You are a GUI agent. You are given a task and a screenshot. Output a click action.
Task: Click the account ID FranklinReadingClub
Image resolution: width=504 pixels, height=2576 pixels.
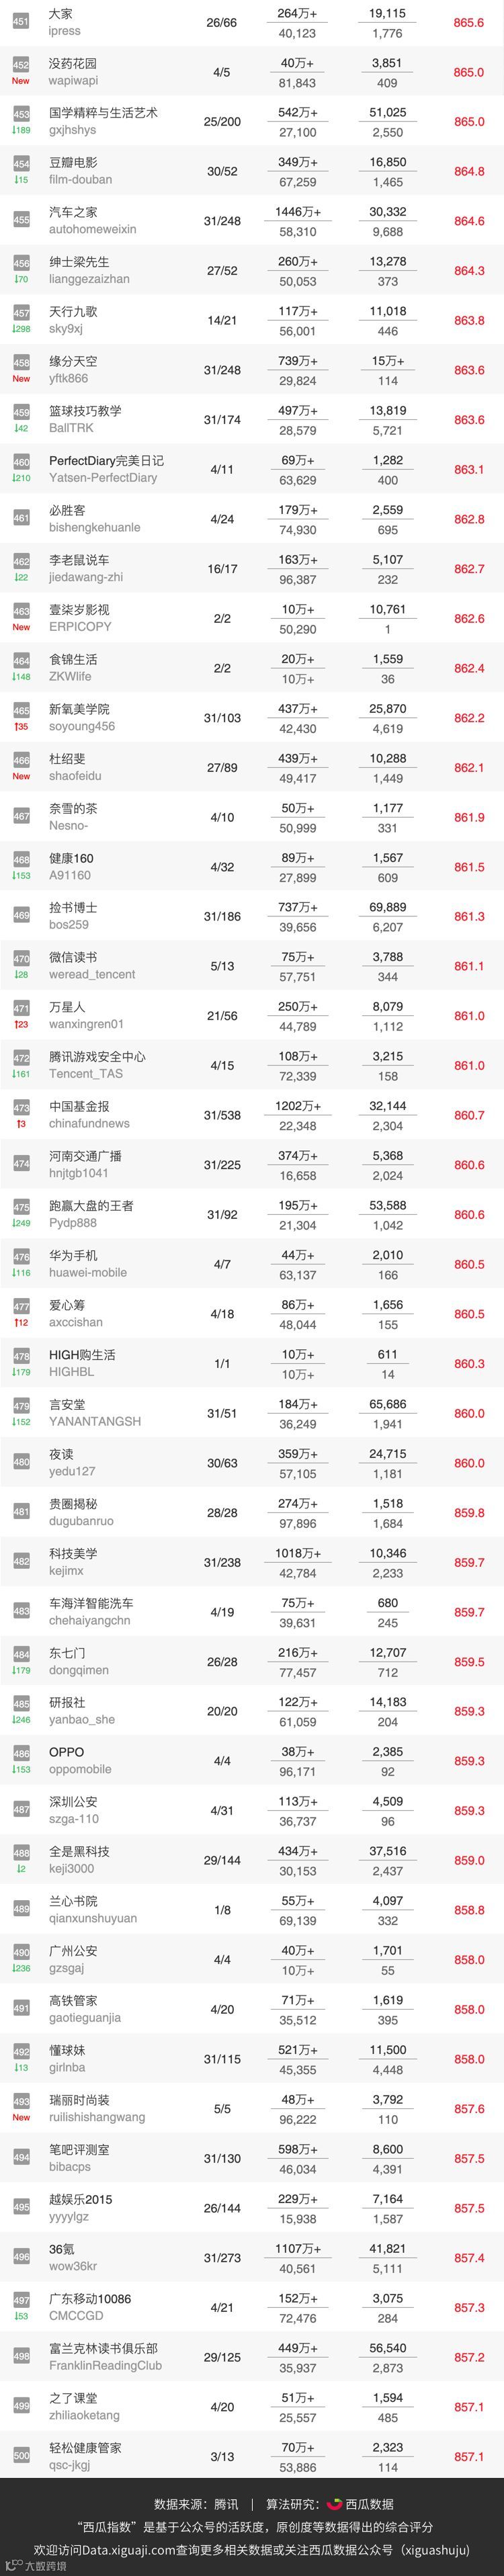pyautogui.click(x=105, y=2366)
